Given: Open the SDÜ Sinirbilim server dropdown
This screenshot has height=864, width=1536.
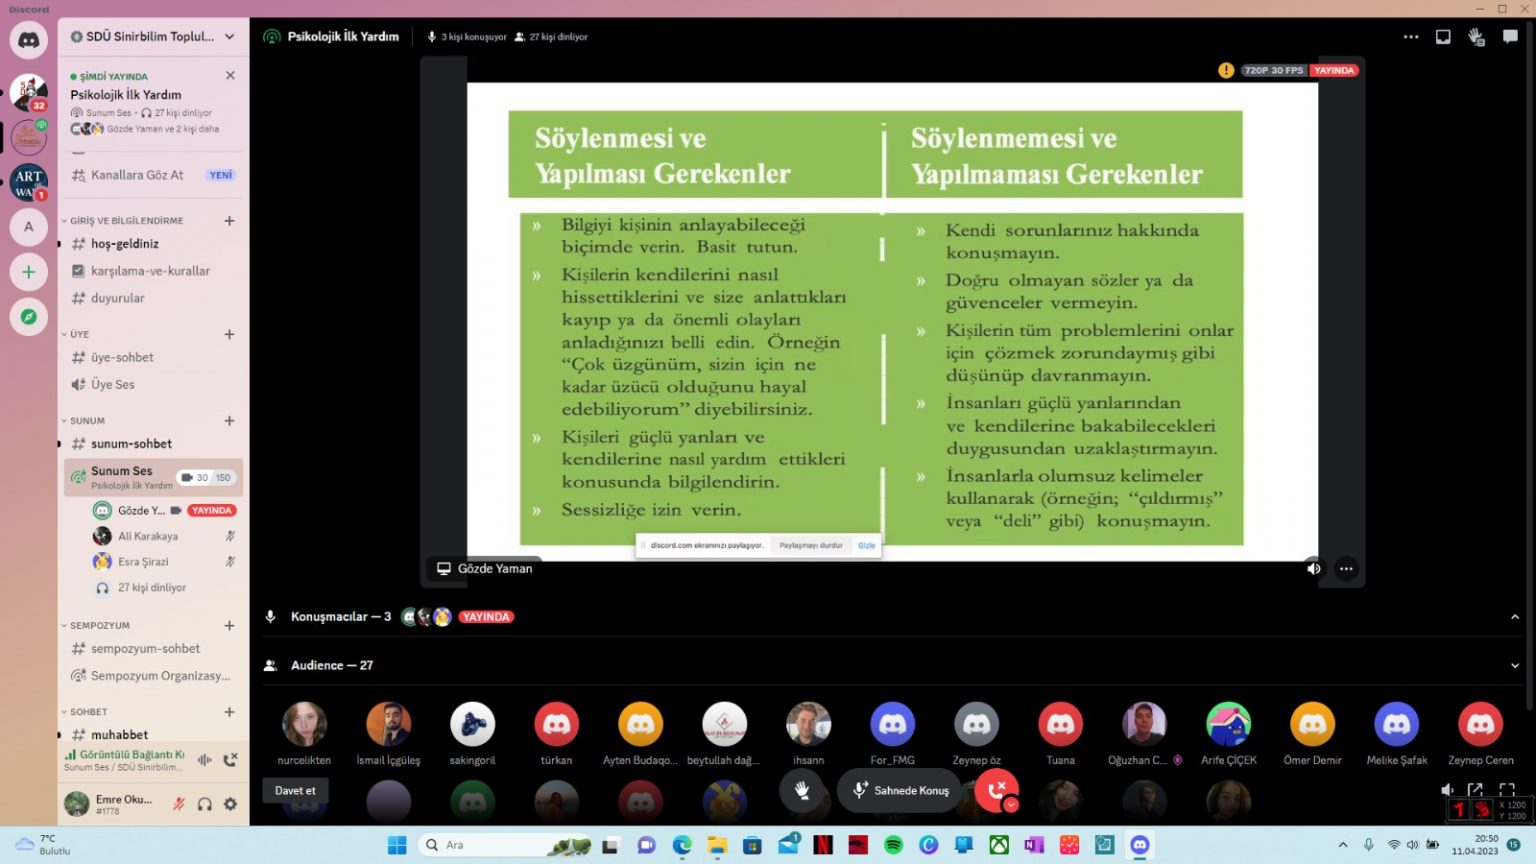Looking at the screenshot, I should (x=229, y=37).
